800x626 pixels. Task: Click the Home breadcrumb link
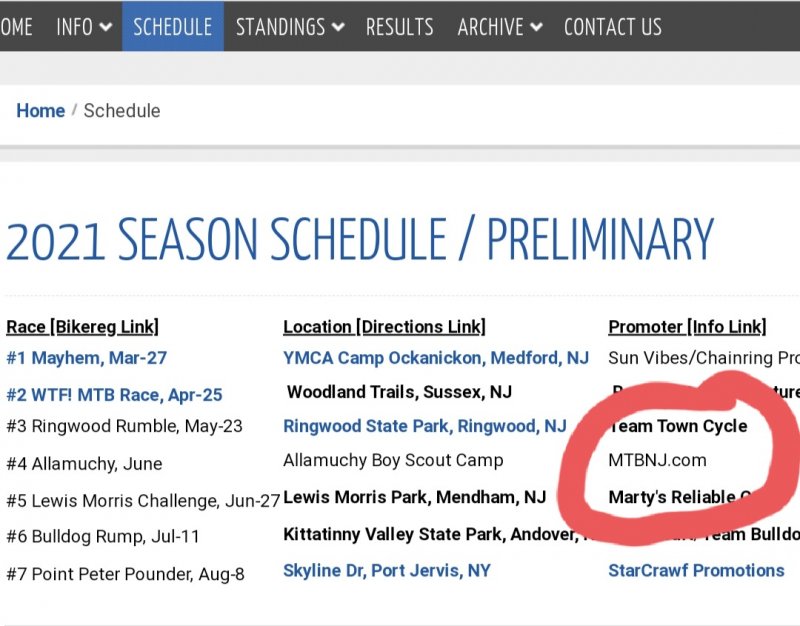click(x=40, y=111)
